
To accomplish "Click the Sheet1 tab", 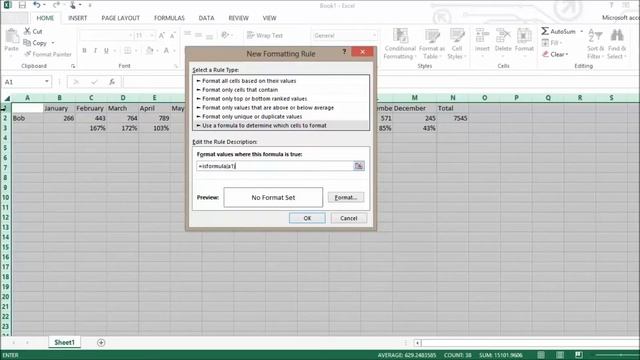I will (64, 342).
